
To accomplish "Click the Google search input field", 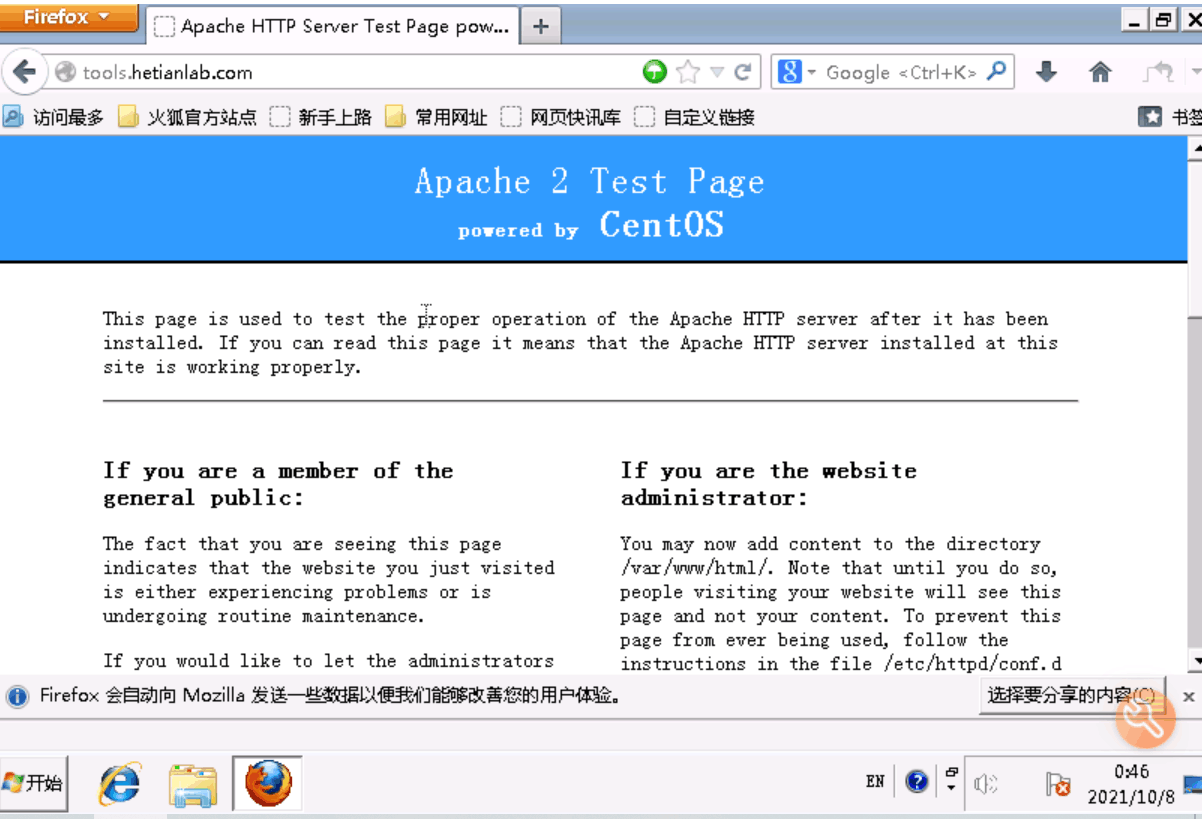I will tap(902, 72).
